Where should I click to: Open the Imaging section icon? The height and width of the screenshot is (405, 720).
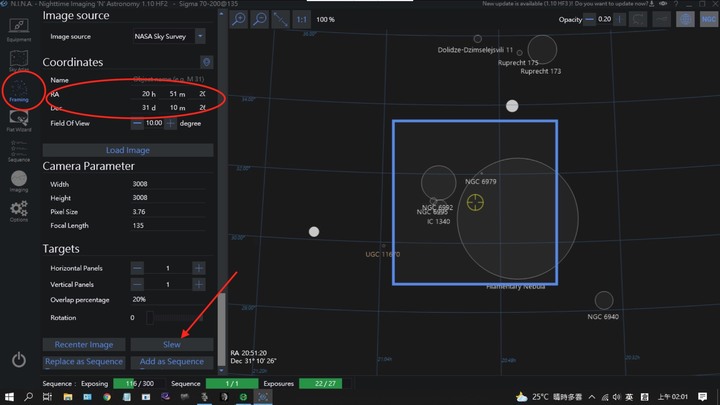click(x=18, y=180)
